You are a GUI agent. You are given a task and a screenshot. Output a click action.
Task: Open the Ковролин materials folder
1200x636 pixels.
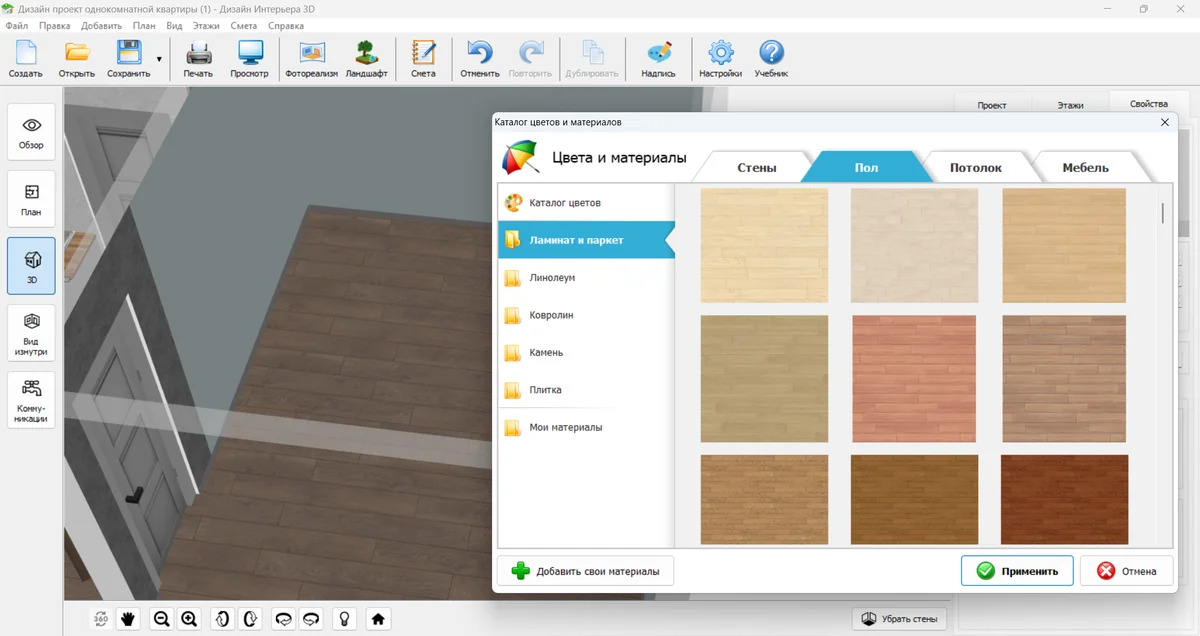pyautogui.click(x=586, y=315)
